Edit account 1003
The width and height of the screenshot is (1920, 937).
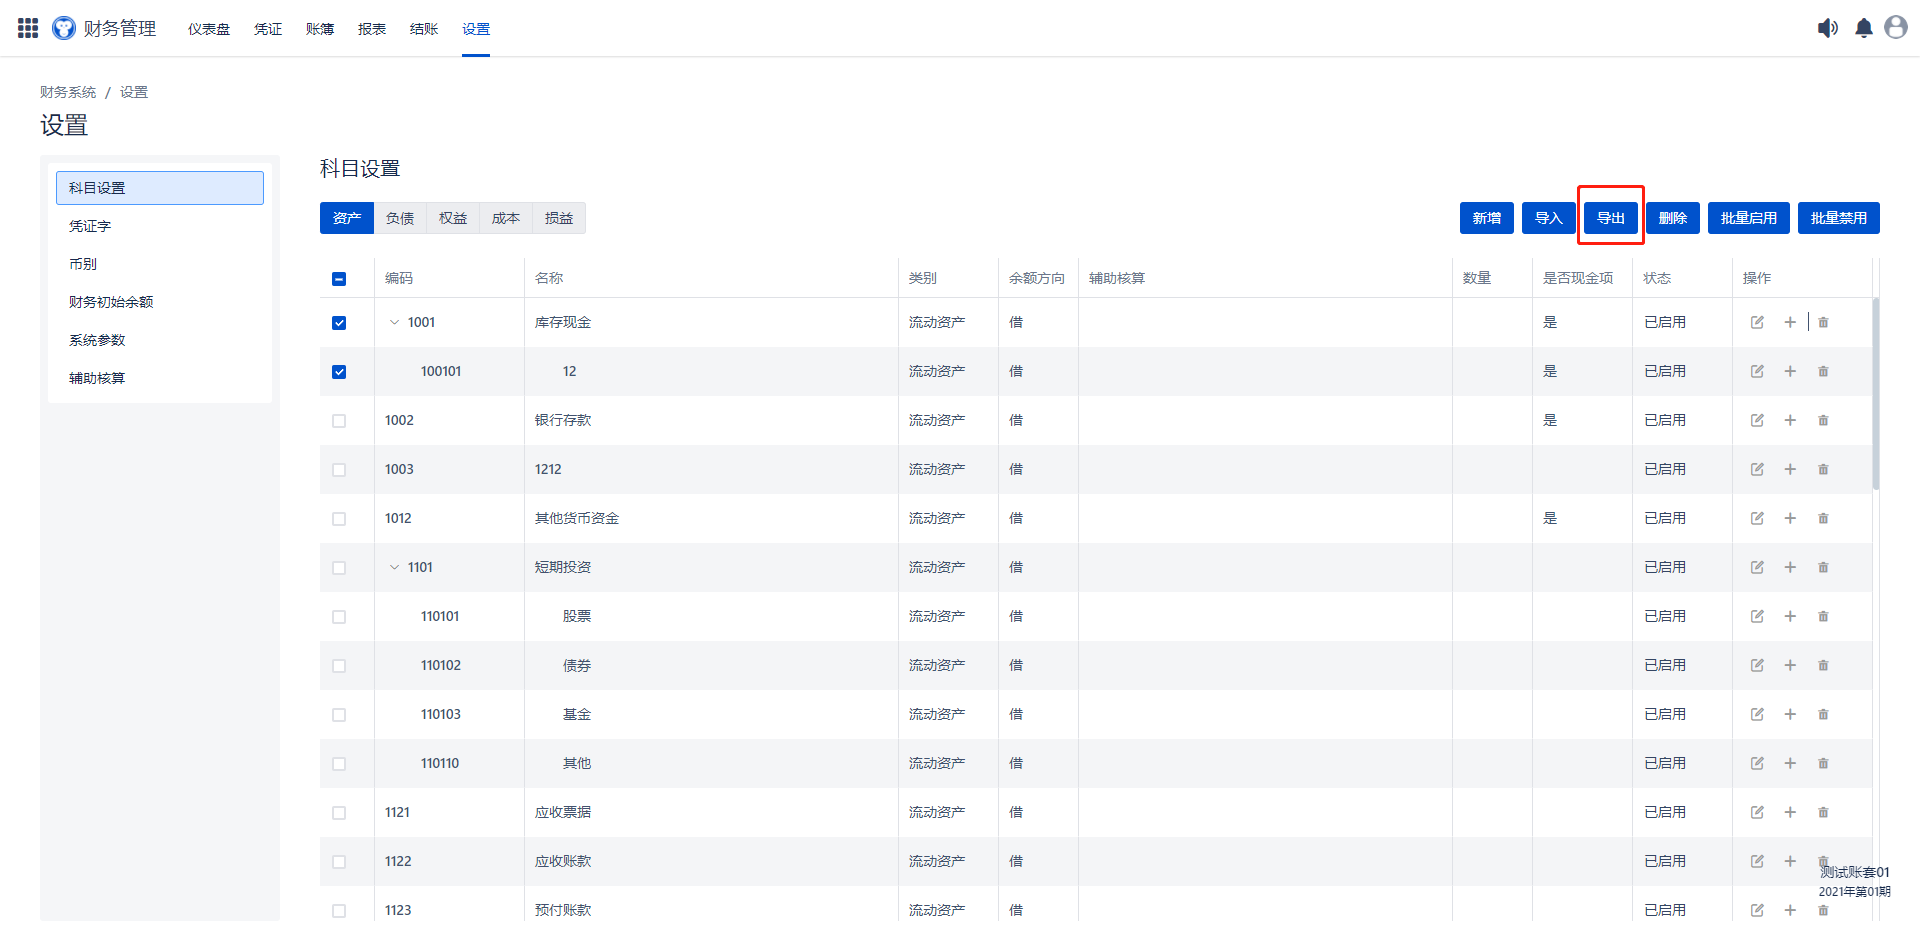point(1757,469)
